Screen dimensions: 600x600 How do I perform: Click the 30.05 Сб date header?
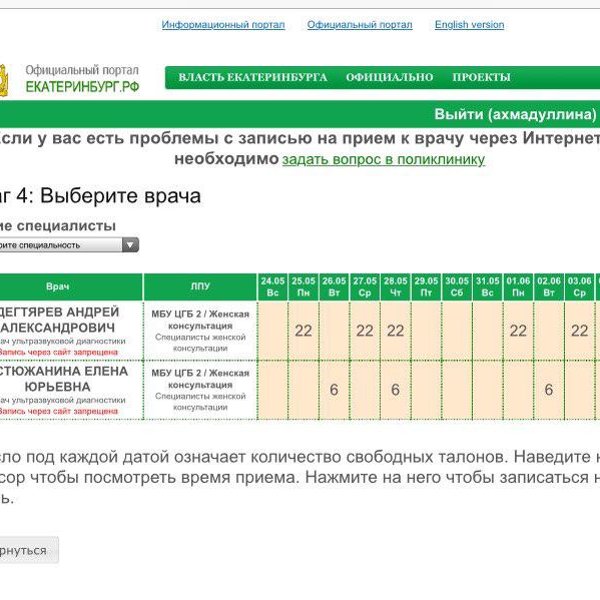click(x=457, y=287)
